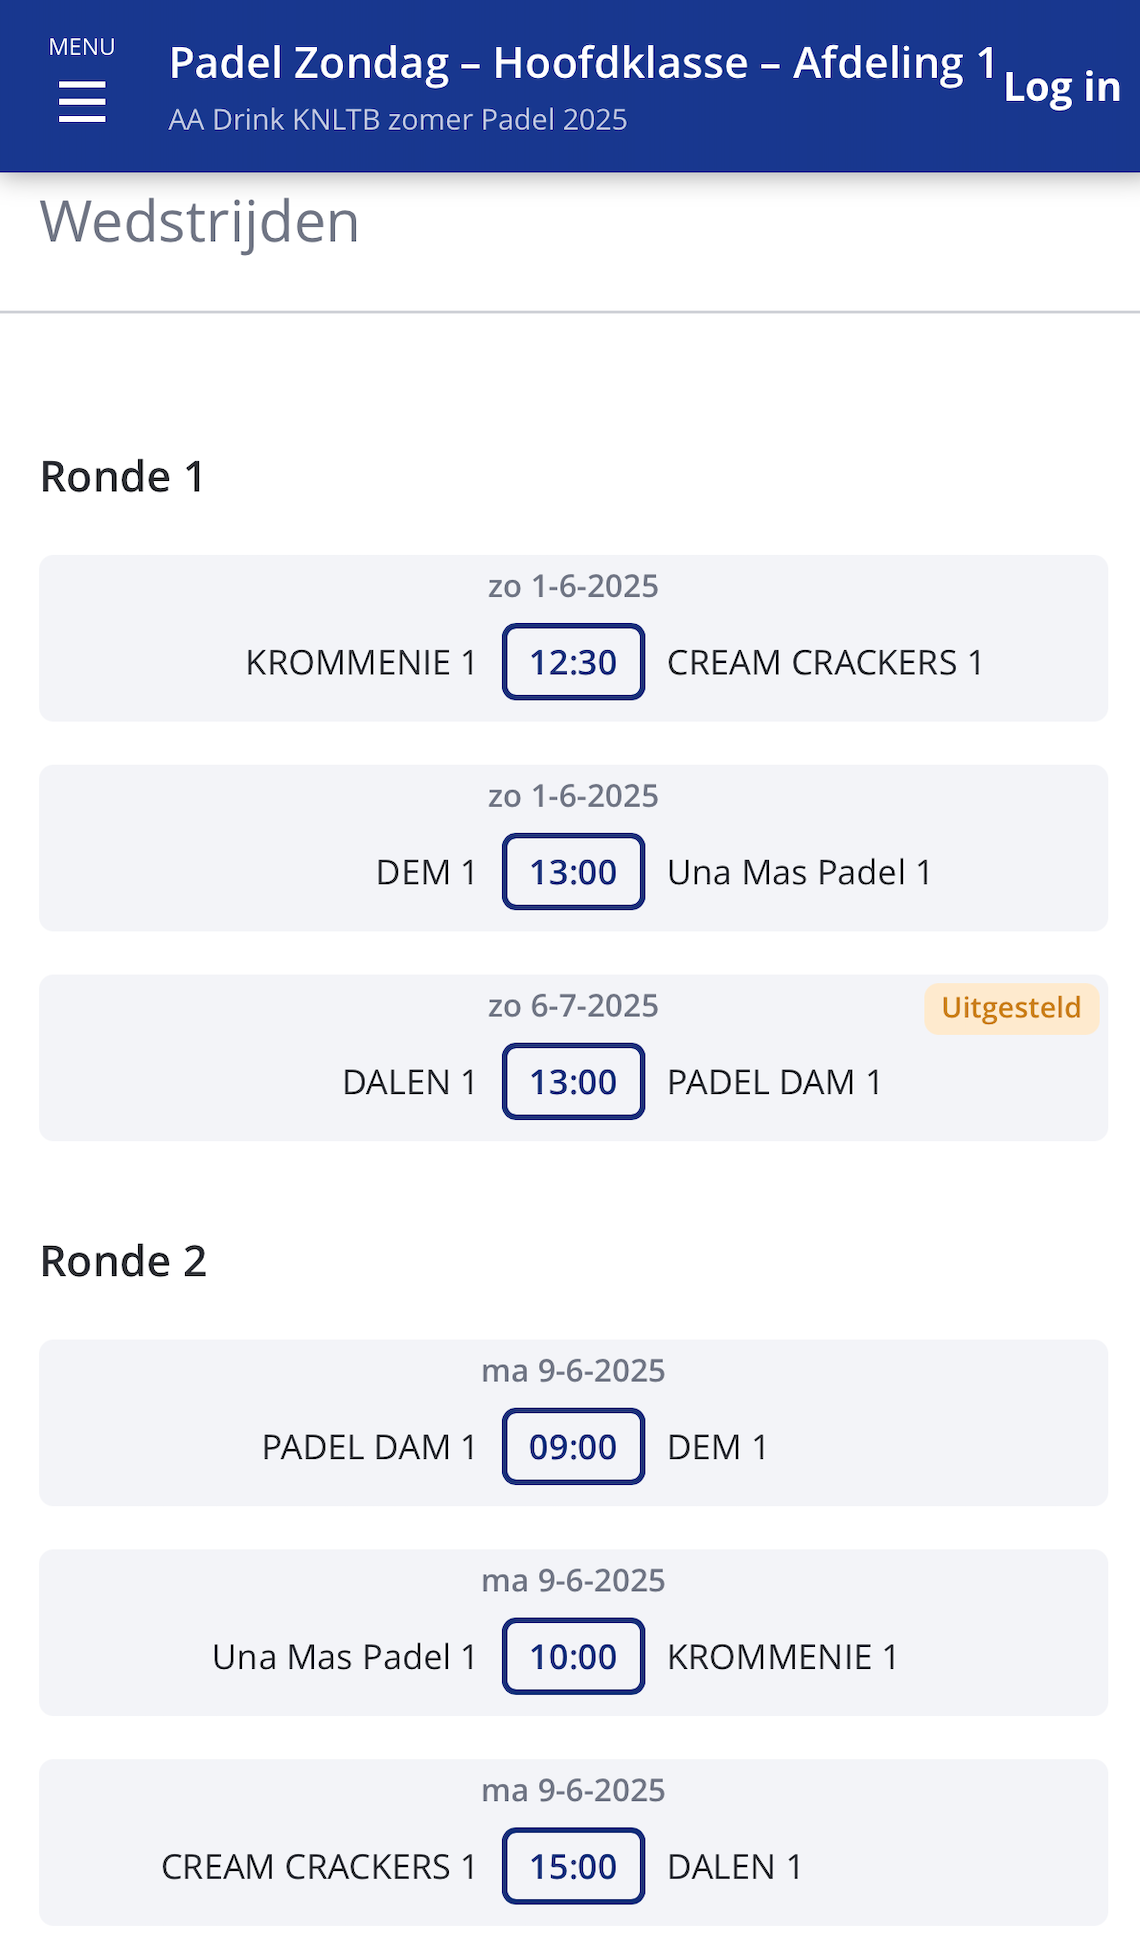1140x1944 pixels.
Task: Click the Log in link
Action: click(1061, 87)
